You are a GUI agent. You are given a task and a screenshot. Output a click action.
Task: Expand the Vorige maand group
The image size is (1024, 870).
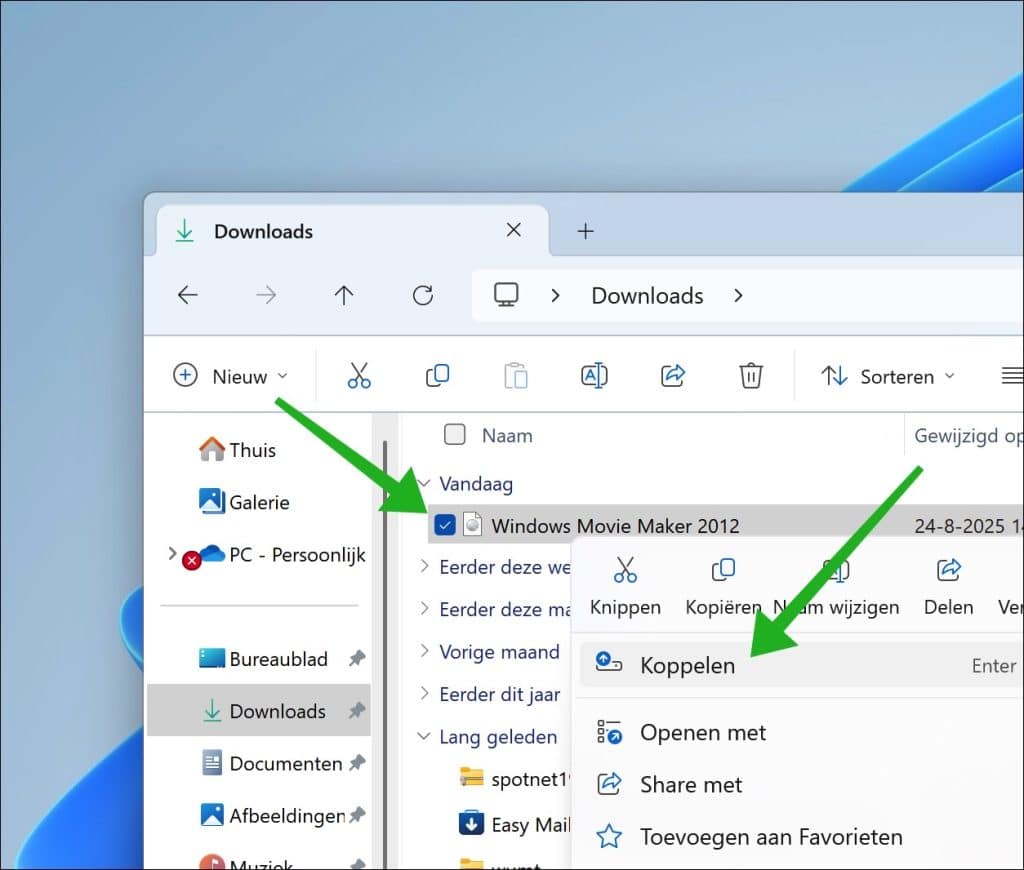pyautogui.click(x=424, y=651)
